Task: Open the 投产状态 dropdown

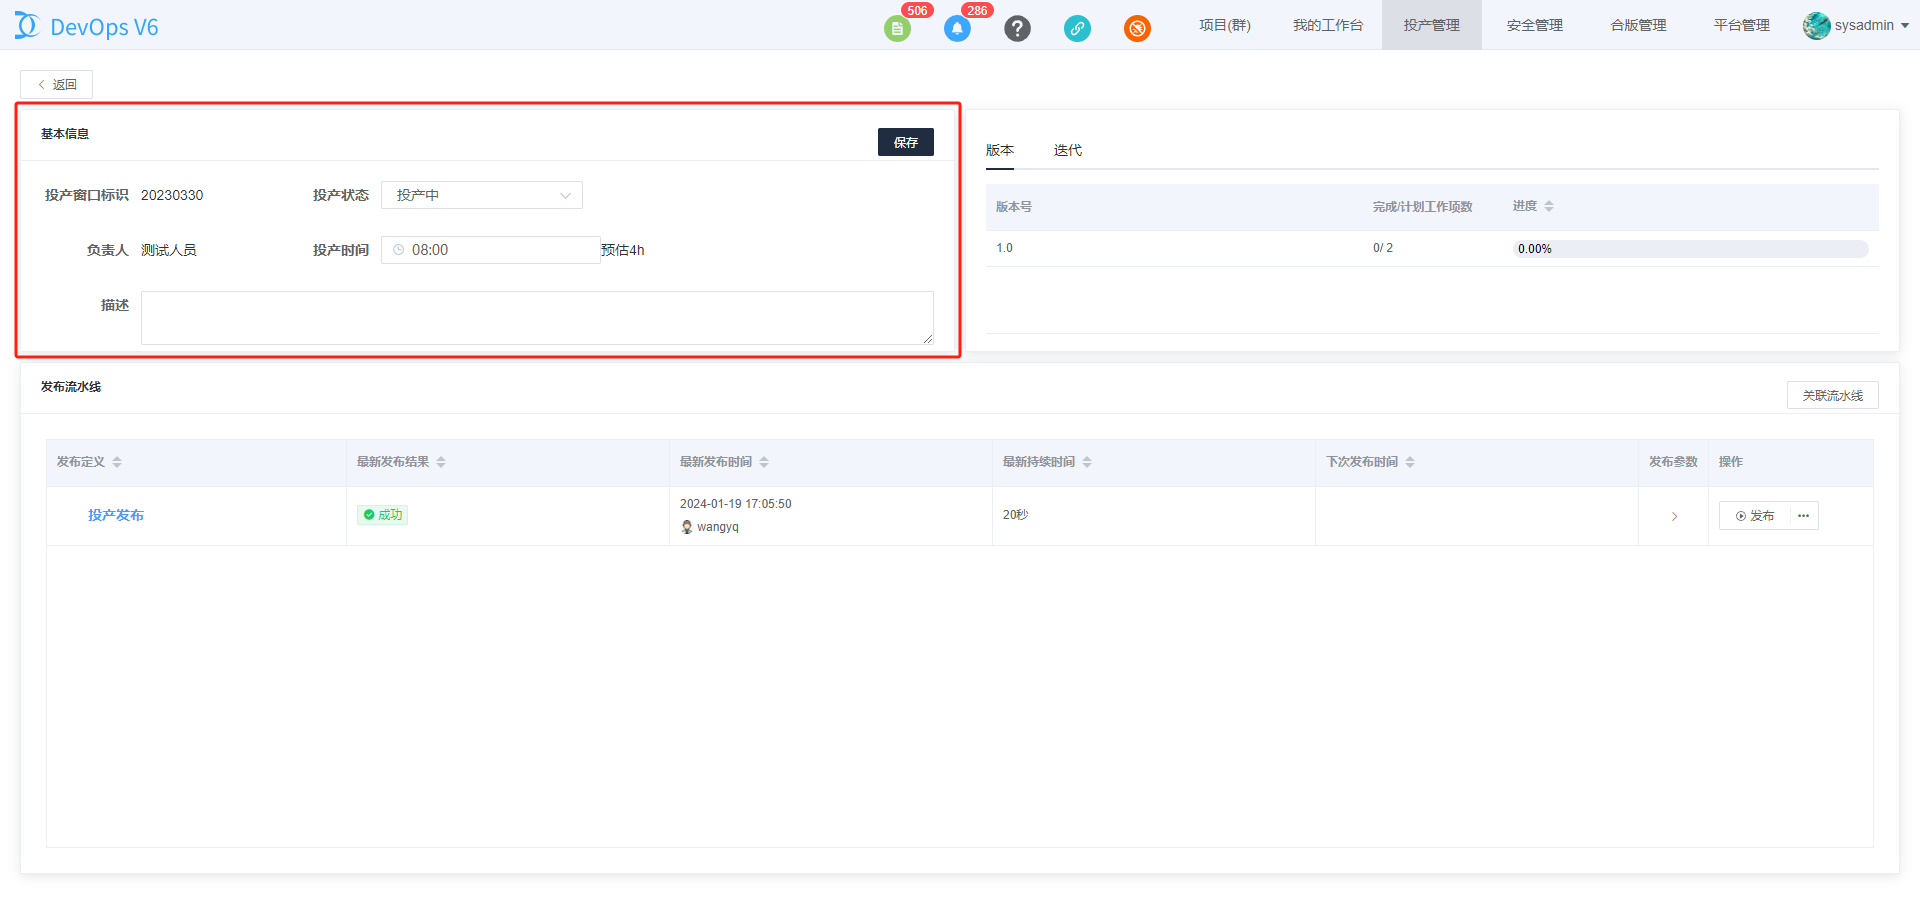Action: 481,195
